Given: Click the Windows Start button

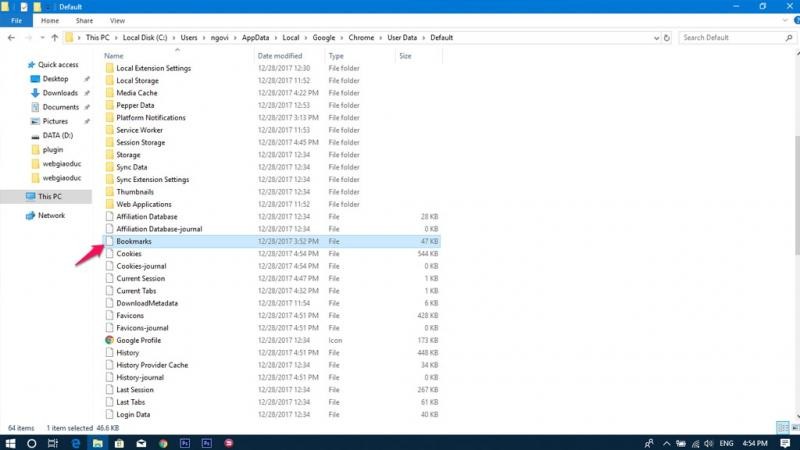Looking at the screenshot, I should (x=10, y=441).
